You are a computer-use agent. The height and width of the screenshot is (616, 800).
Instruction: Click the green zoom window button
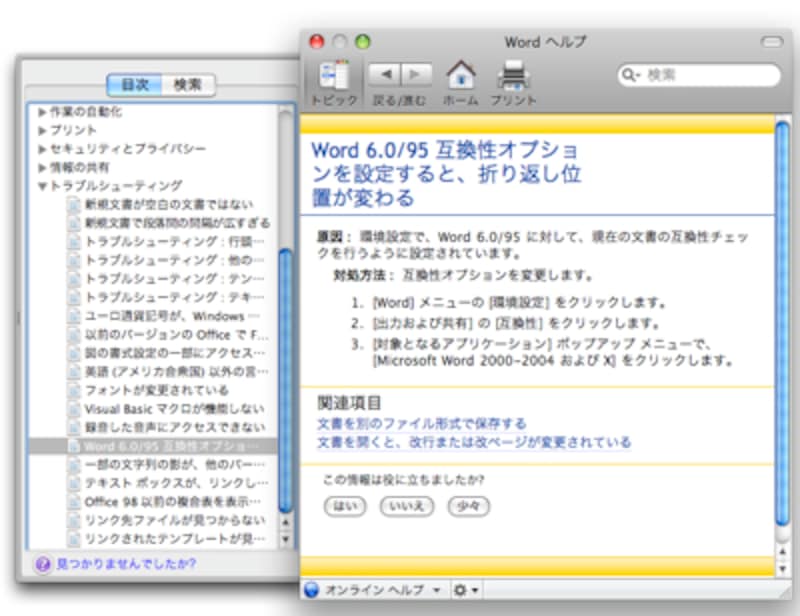click(363, 42)
